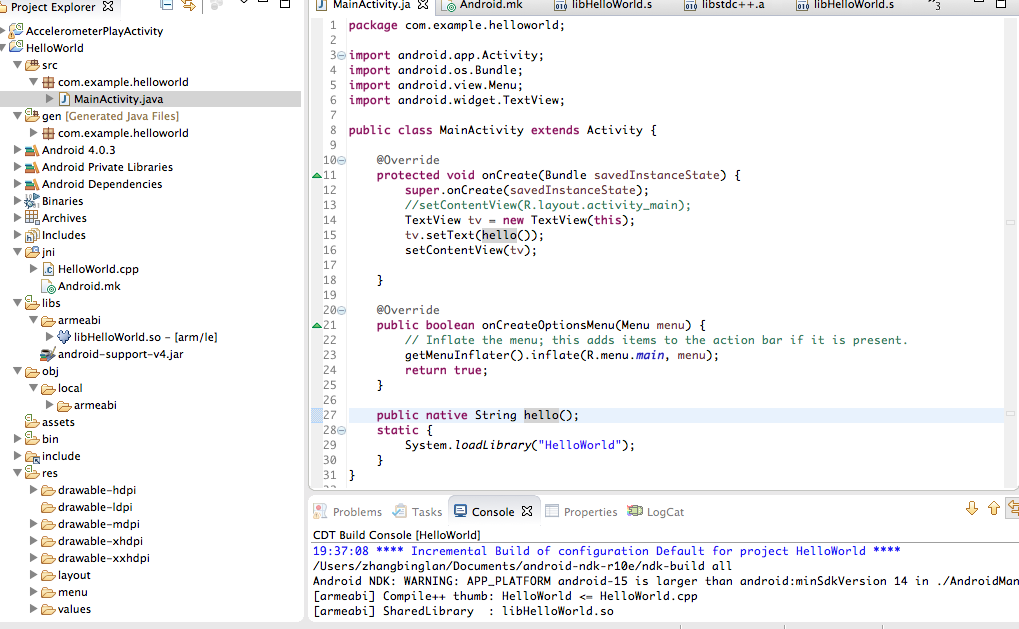The height and width of the screenshot is (629, 1019).
Task: Click the jni folder icon
Action: (32, 251)
